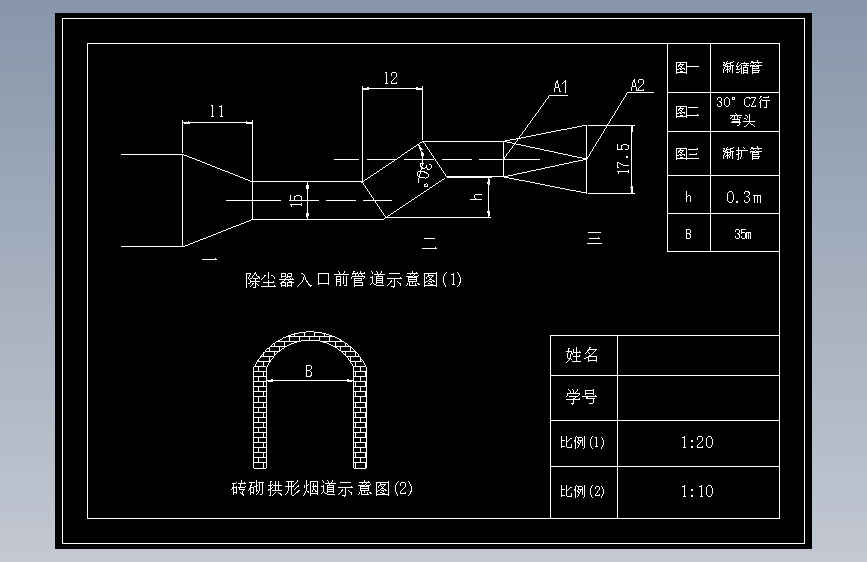Select the A2 leader label
Image resolution: width=867 pixels, height=562 pixels.
(x=638, y=85)
